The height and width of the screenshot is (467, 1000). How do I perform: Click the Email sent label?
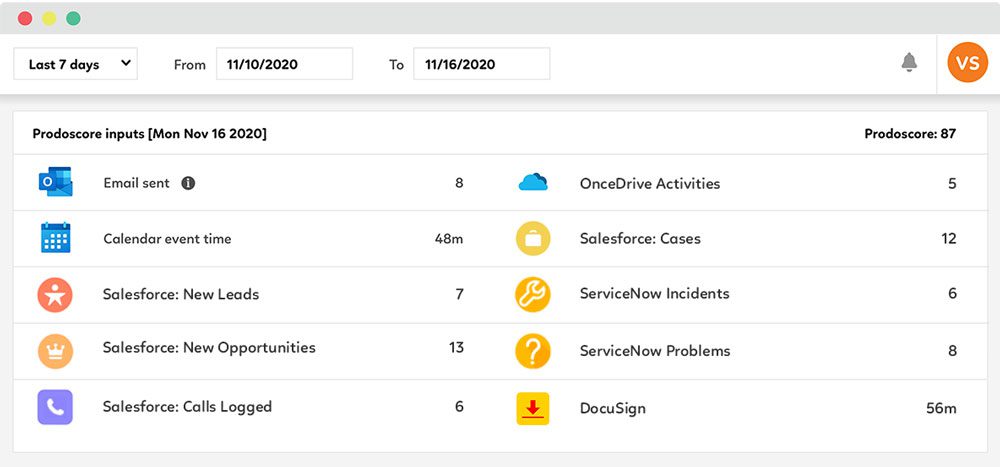pos(136,183)
